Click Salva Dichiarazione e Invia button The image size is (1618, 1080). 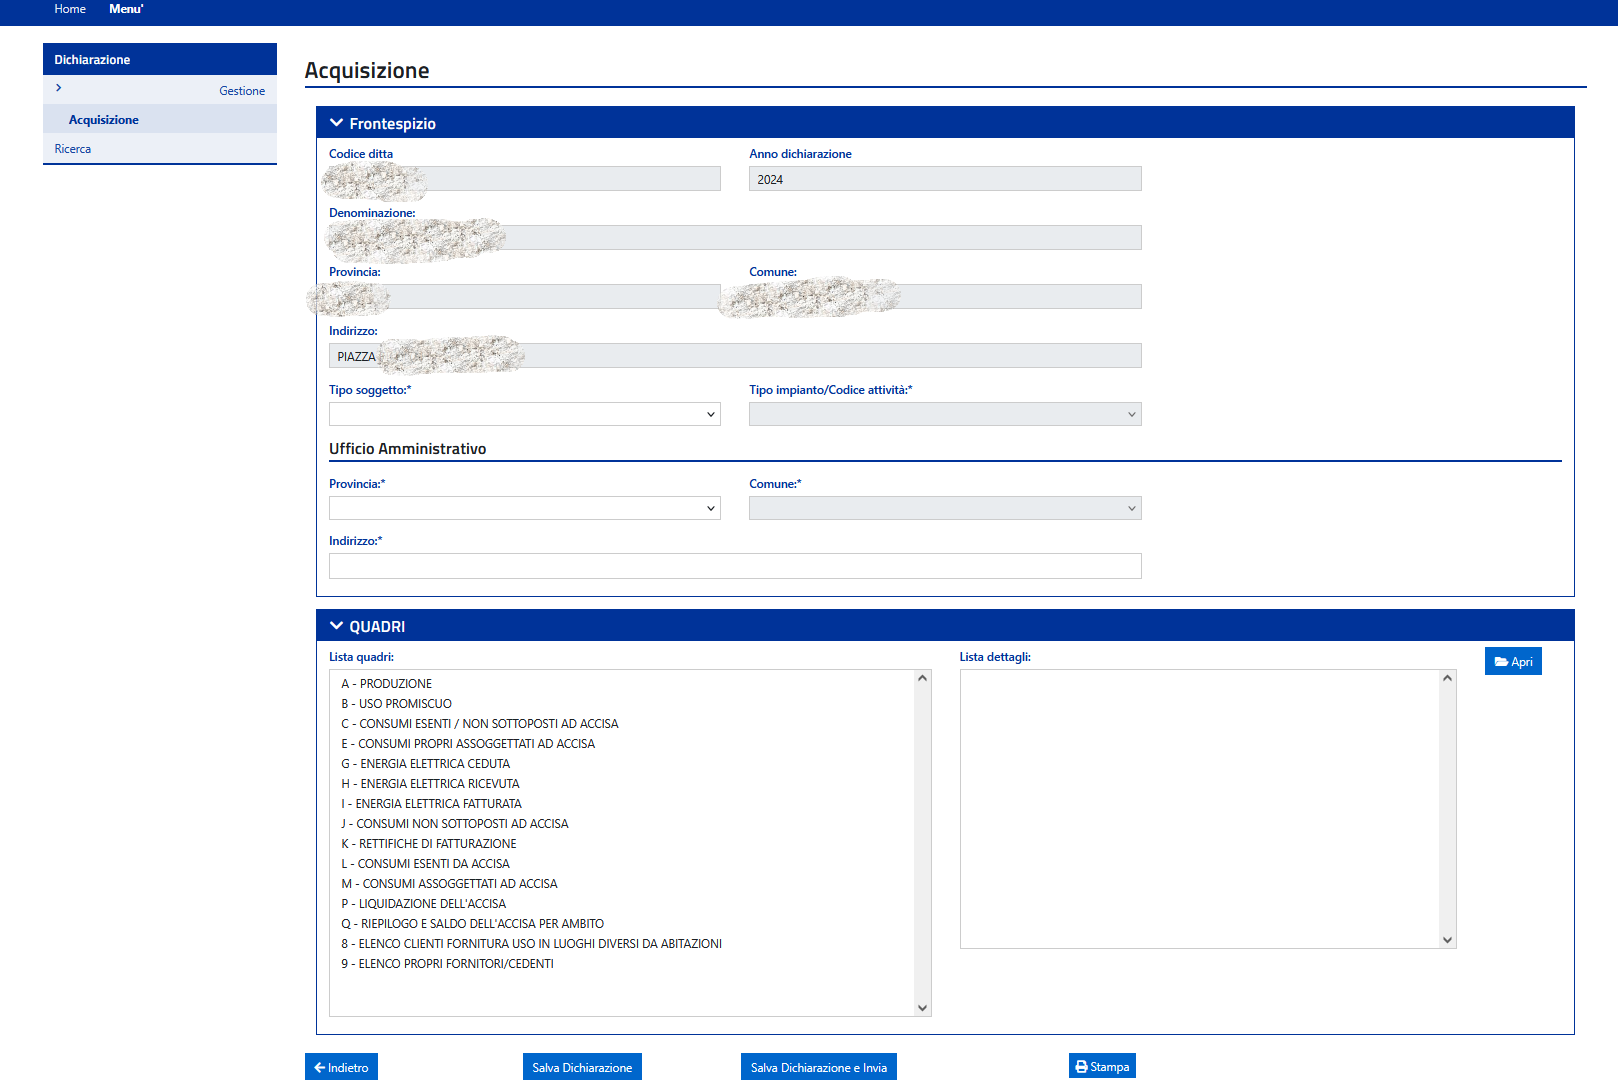tap(818, 1067)
